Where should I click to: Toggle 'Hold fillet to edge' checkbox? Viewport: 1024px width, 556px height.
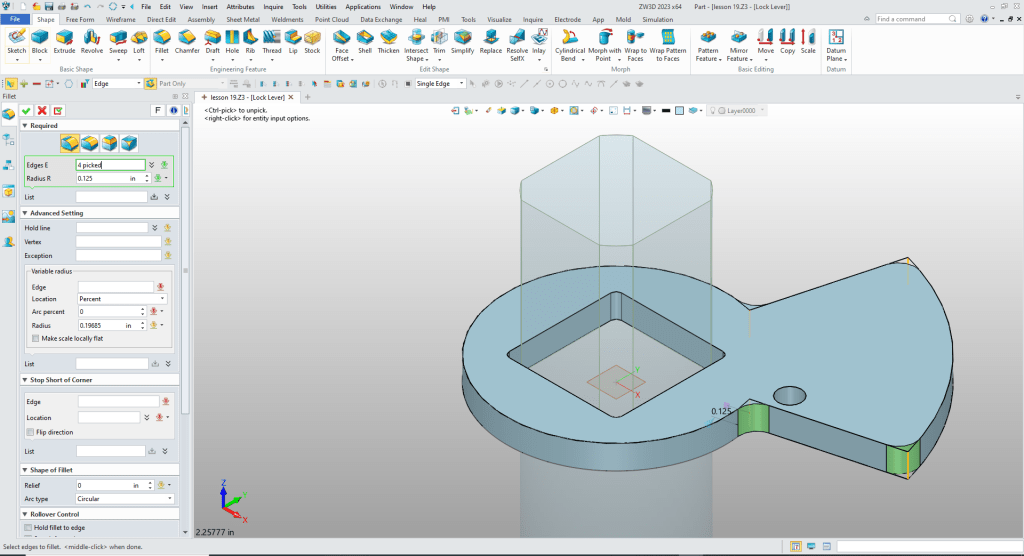[x=28, y=527]
